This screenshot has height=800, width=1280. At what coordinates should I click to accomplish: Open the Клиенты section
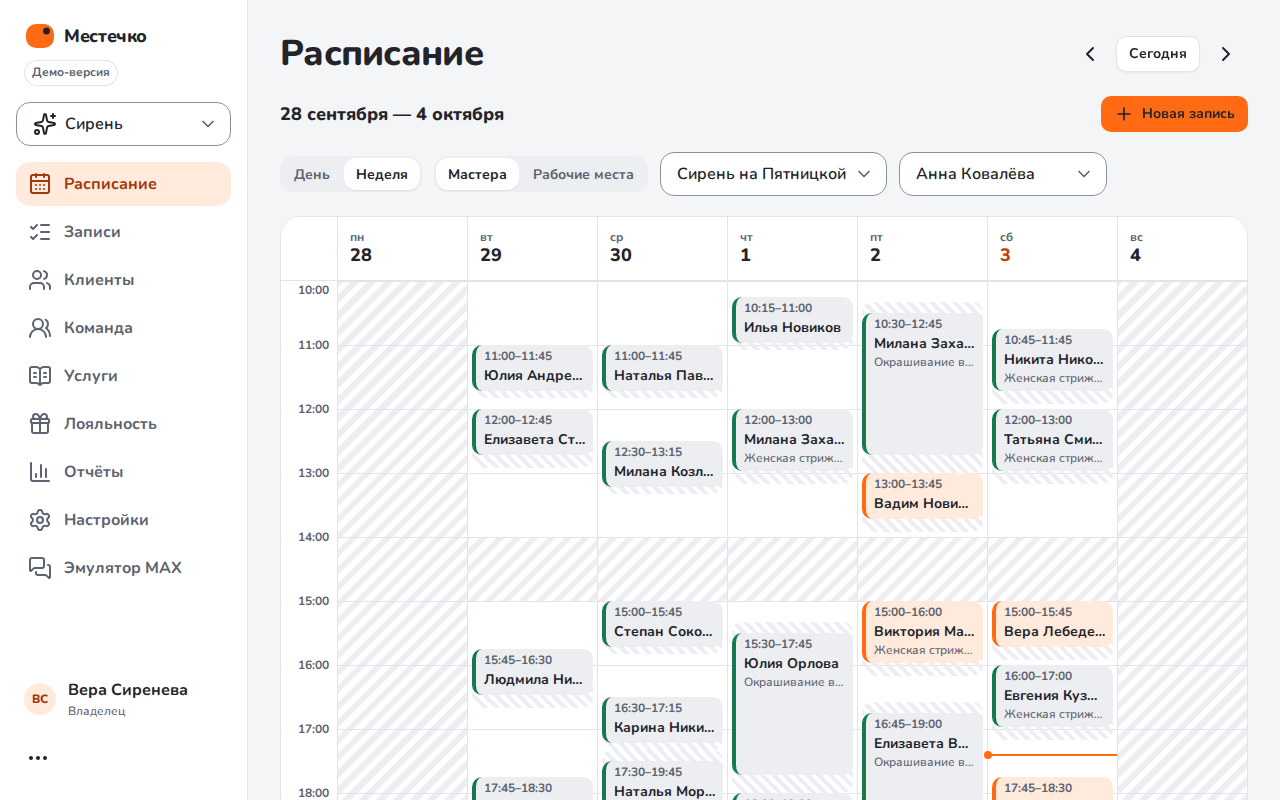click(x=123, y=280)
